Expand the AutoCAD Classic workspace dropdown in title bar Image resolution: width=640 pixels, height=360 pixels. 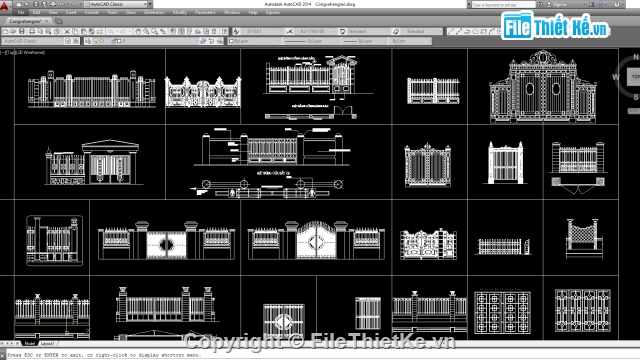coord(116,4)
